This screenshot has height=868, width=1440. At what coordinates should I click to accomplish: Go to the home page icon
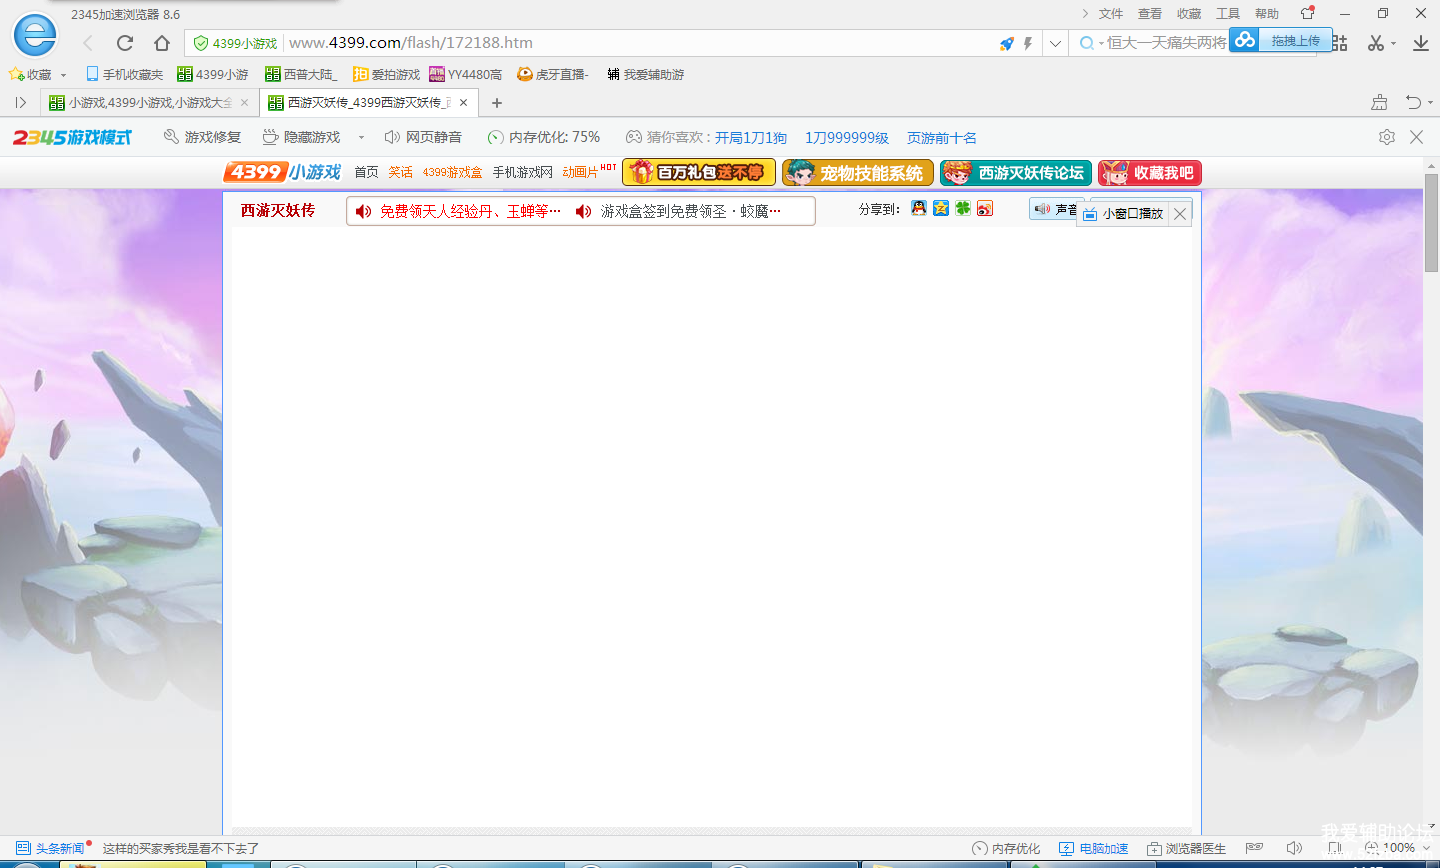[x=162, y=43]
